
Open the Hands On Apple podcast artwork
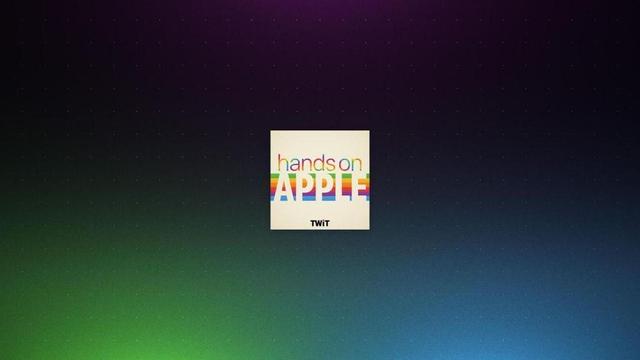[x=320, y=180]
